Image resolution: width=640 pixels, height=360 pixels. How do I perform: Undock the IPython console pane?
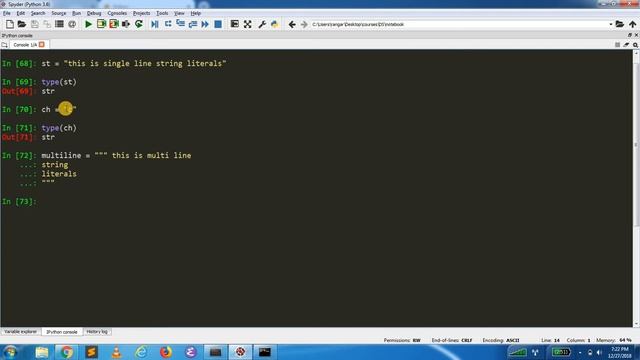629,36
